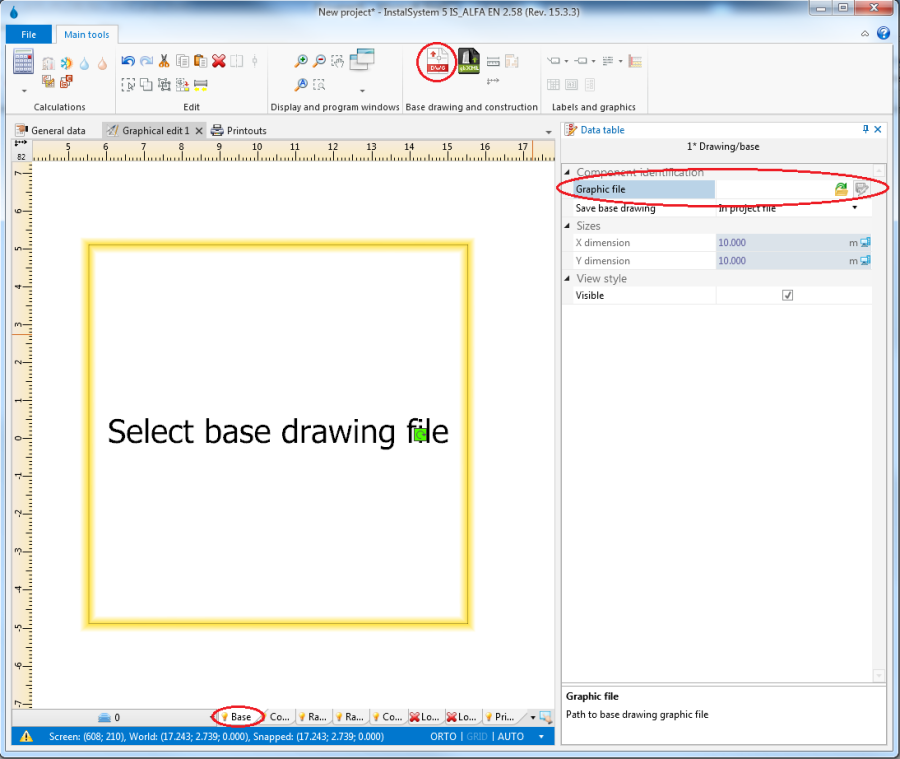Collapse the Sizes section in Data table
Screen dimensions: 900x759
568,226
